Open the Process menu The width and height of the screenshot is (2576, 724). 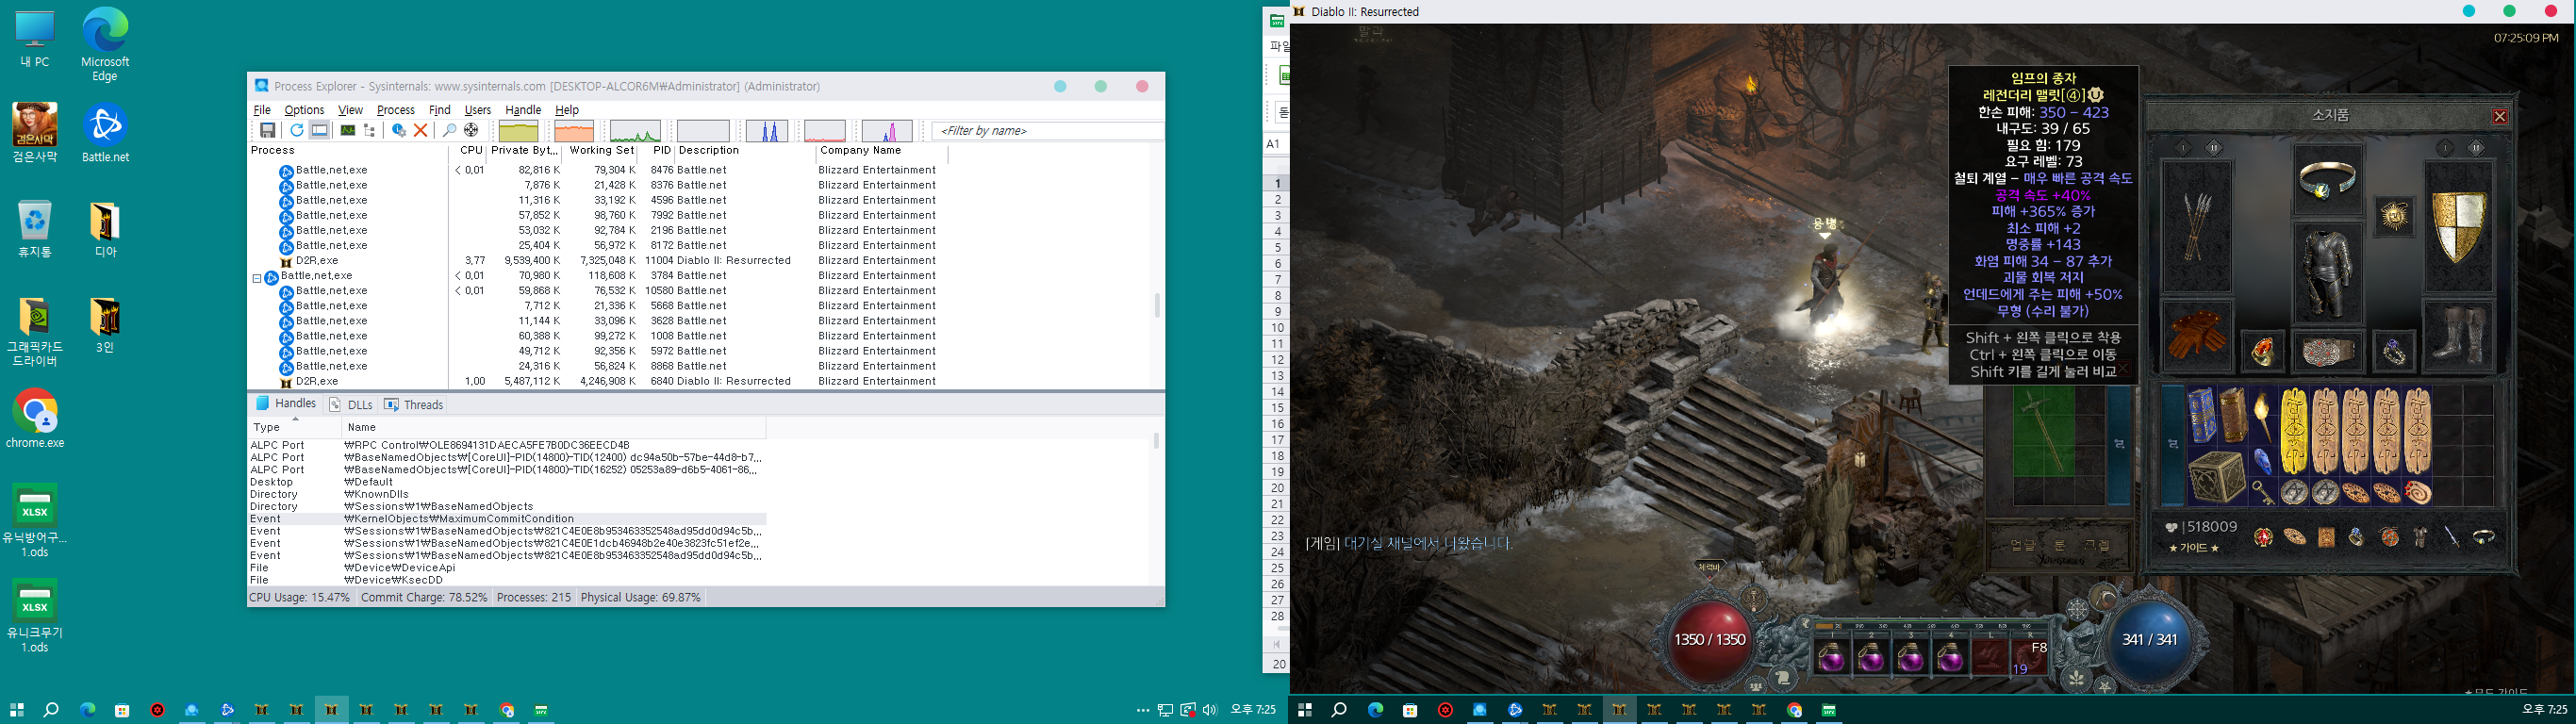395,110
